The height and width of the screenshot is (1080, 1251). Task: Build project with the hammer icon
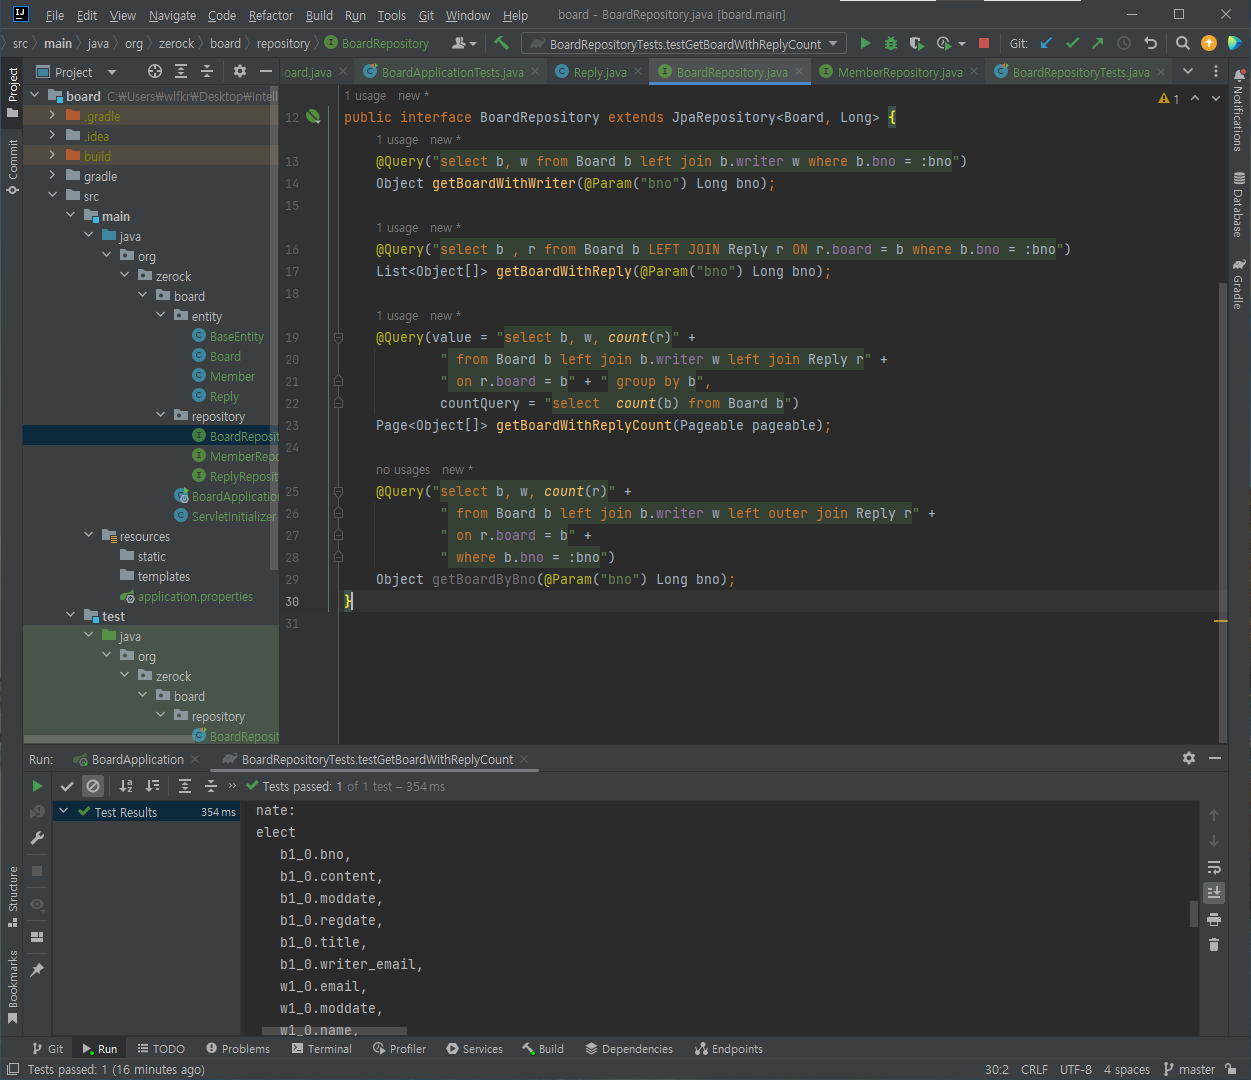502,43
